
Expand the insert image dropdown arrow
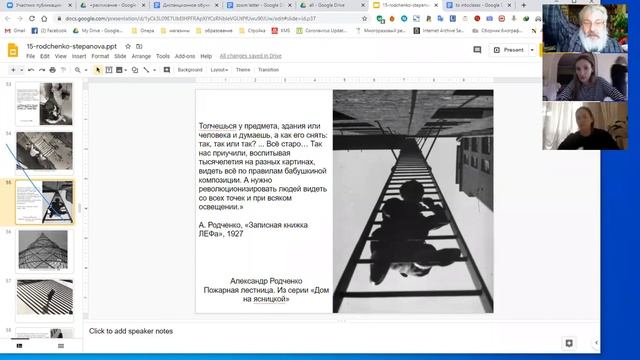coord(125,70)
